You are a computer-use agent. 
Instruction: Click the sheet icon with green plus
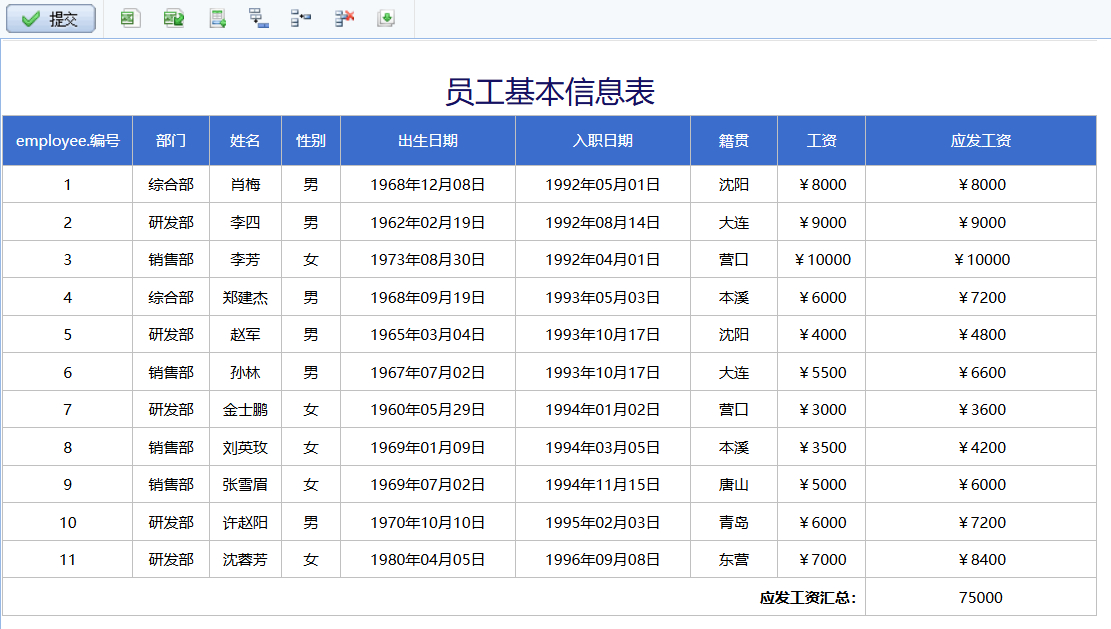[217, 19]
